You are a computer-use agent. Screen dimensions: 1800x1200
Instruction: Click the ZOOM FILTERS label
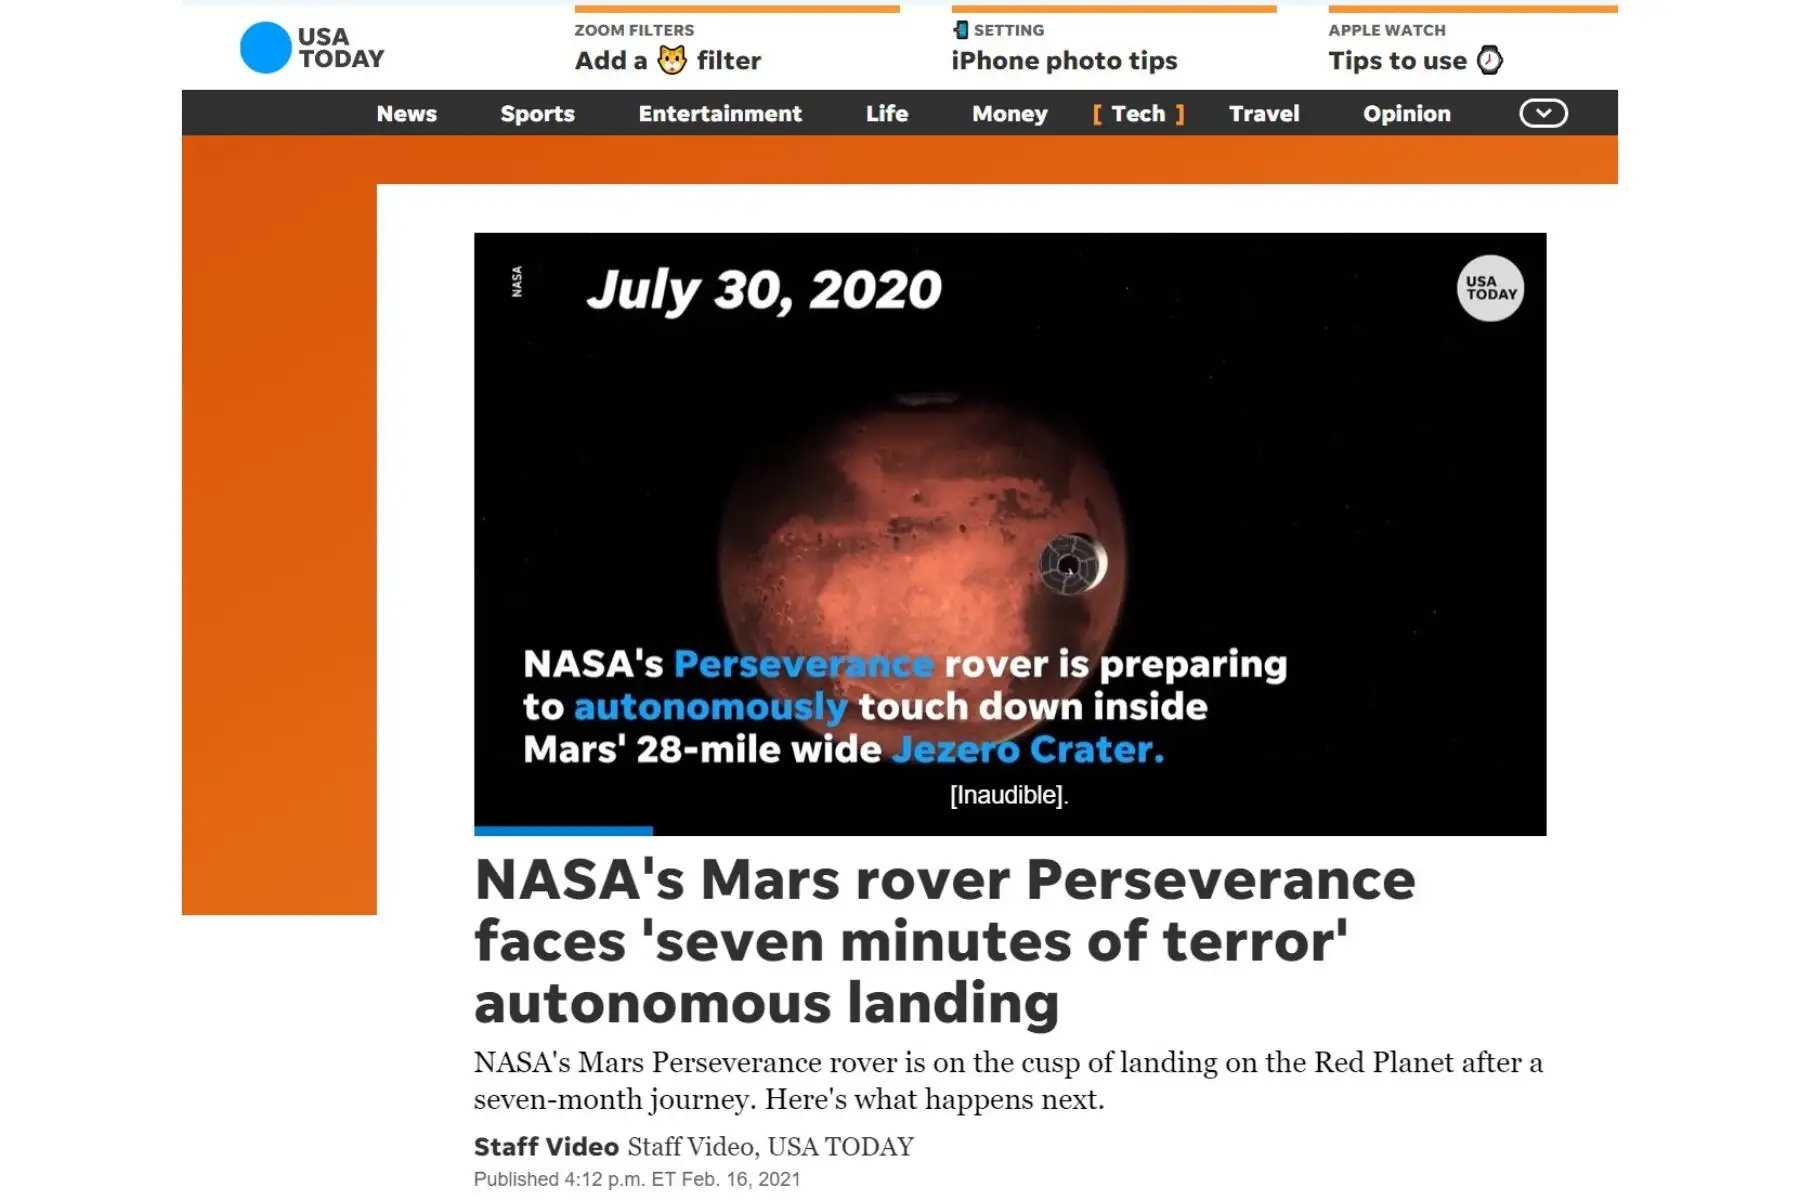[x=634, y=30]
